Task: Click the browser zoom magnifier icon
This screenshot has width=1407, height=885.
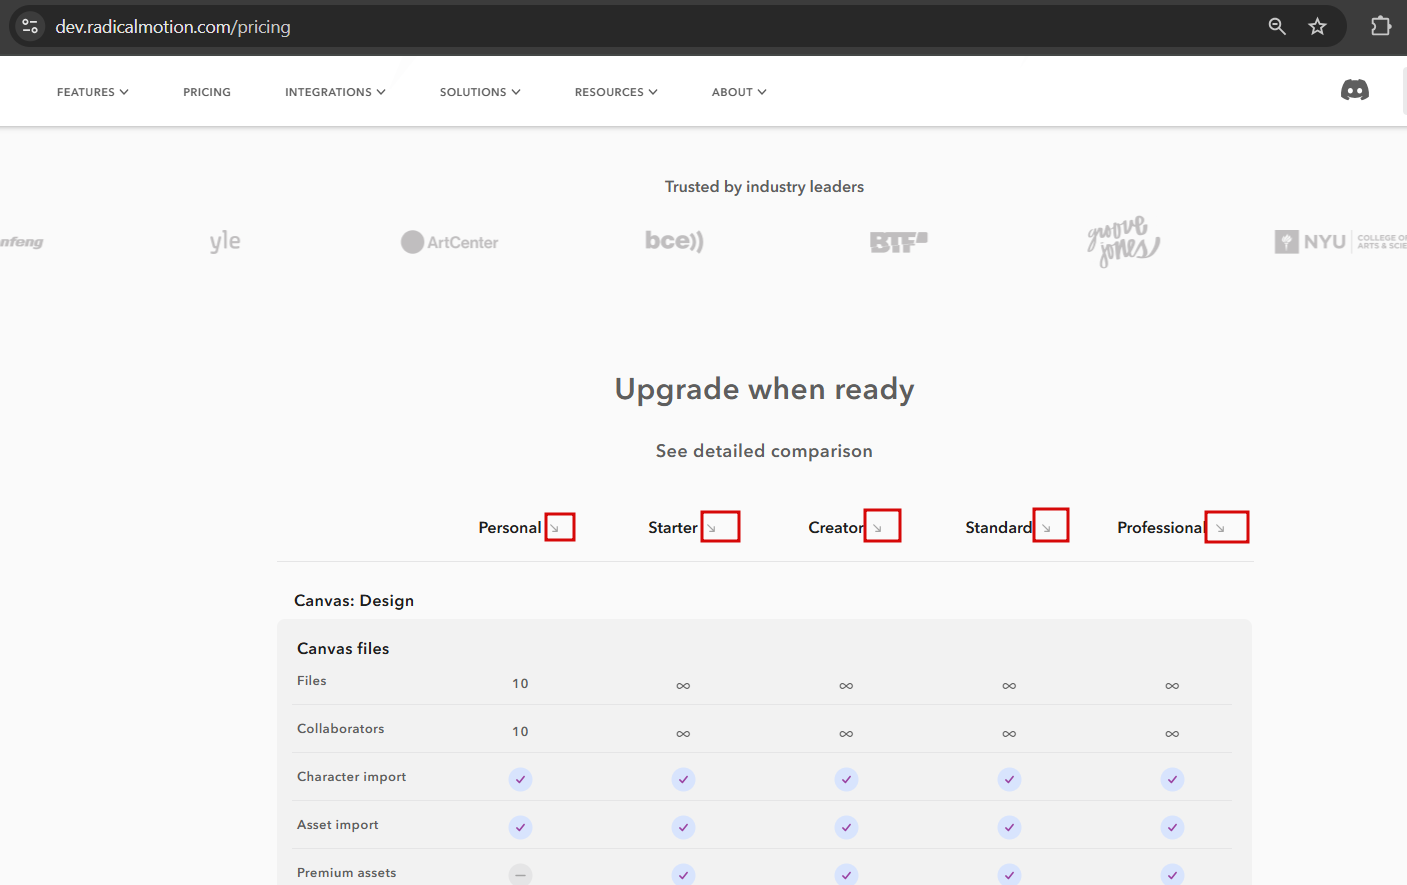Action: coord(1277,26)
